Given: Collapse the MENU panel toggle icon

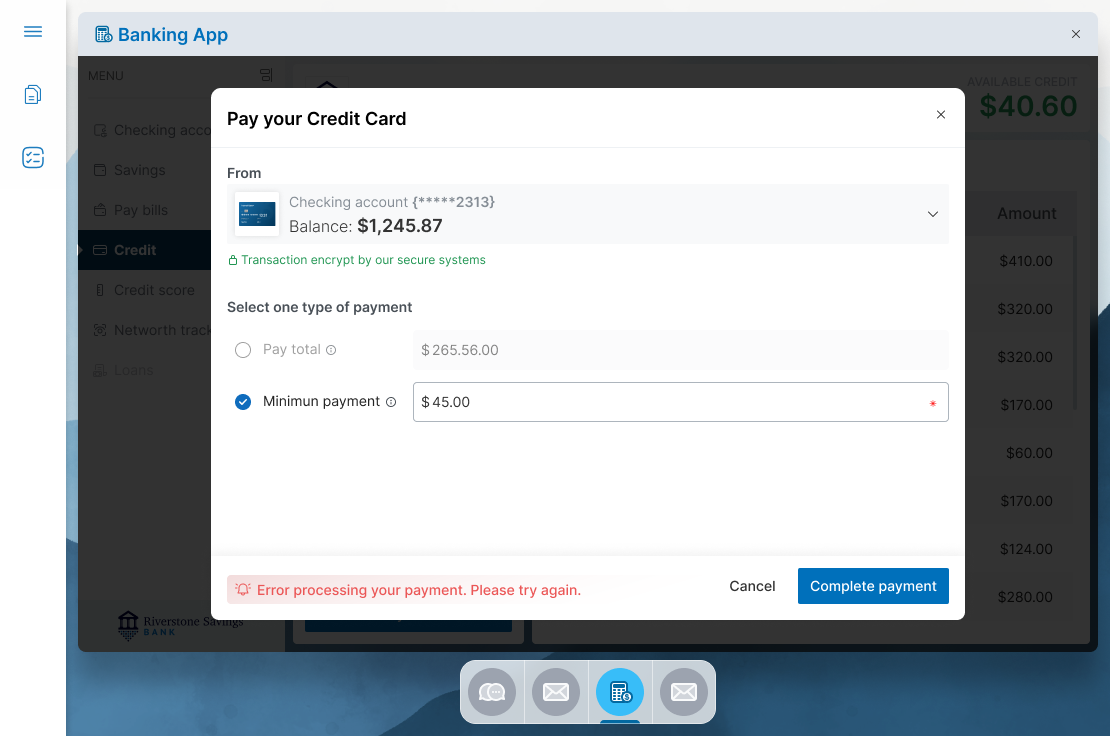Looking at the screenshot, I should pos(266,75).
